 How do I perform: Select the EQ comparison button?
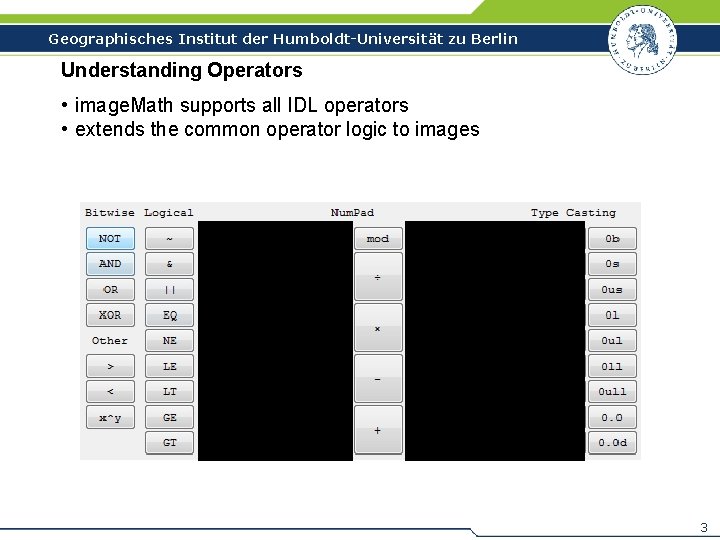click(169, 315)
